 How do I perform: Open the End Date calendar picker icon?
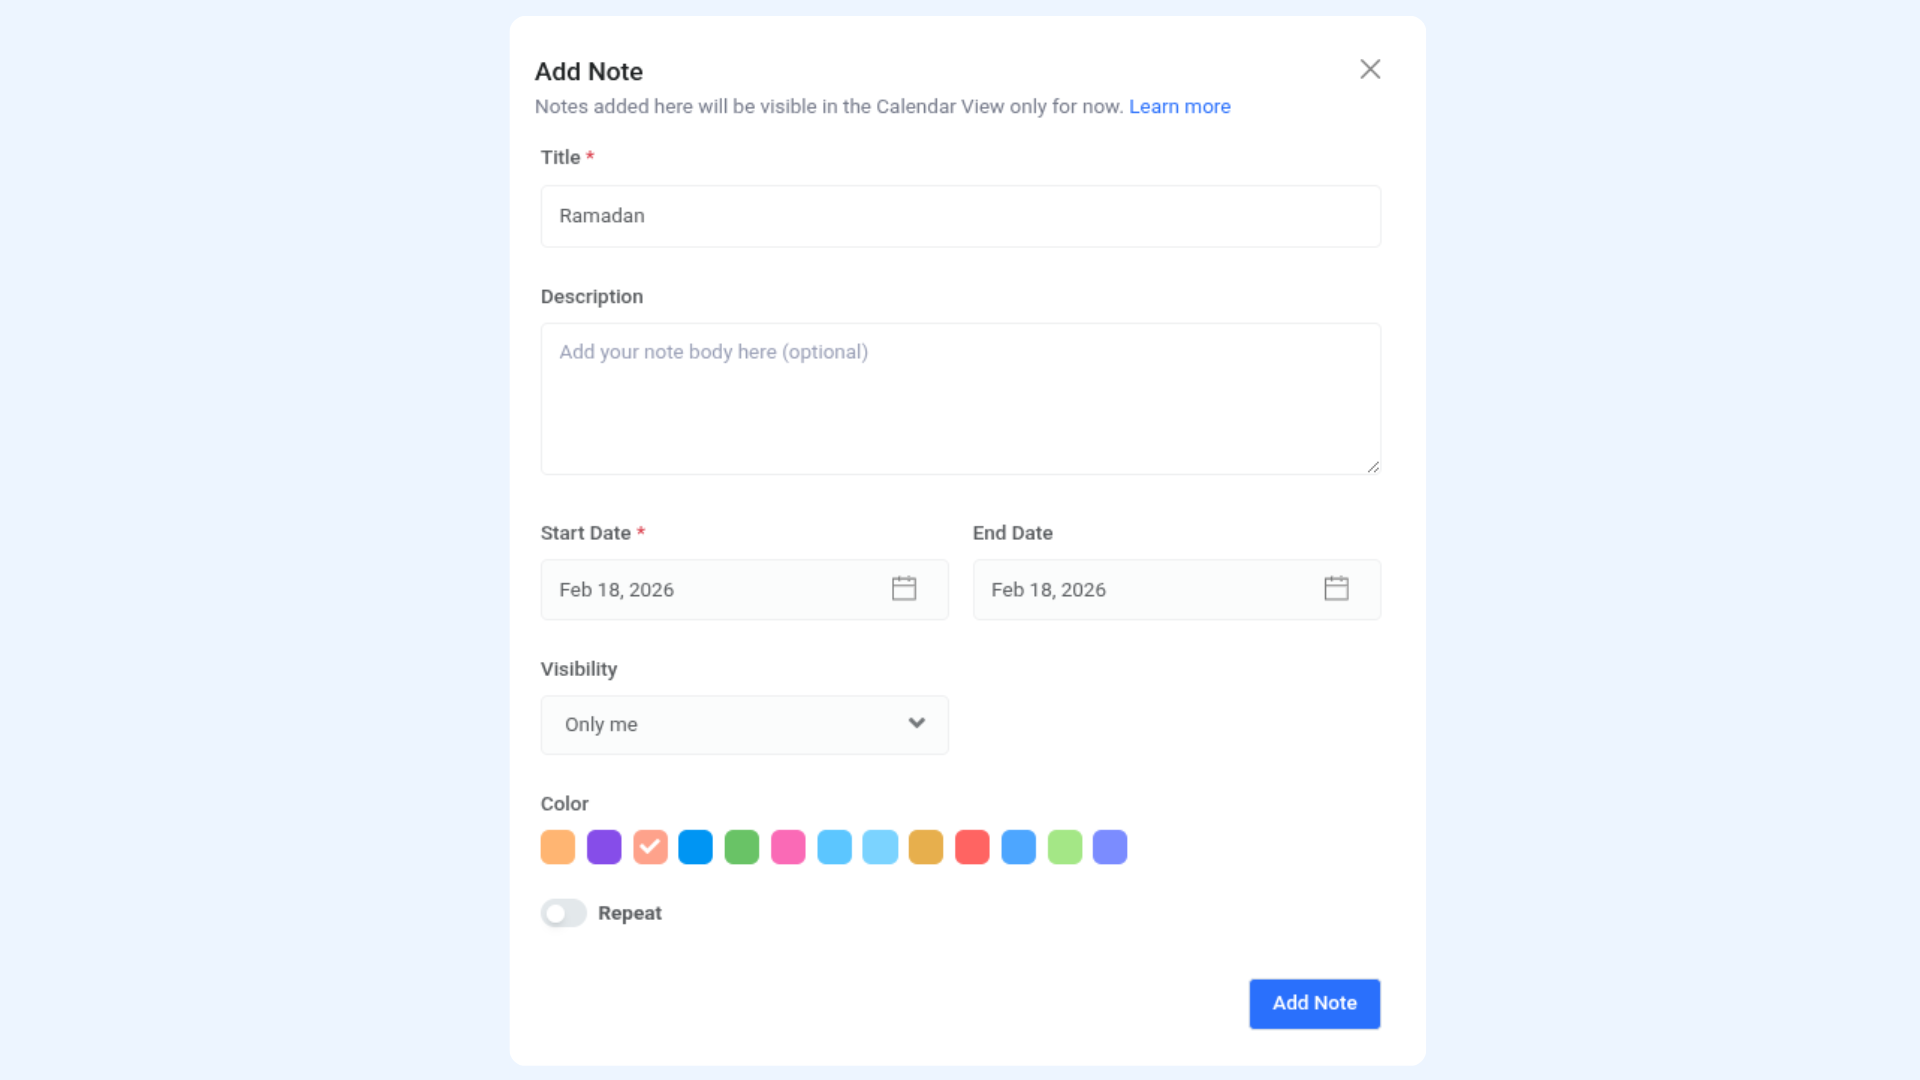coord(1336,588)
